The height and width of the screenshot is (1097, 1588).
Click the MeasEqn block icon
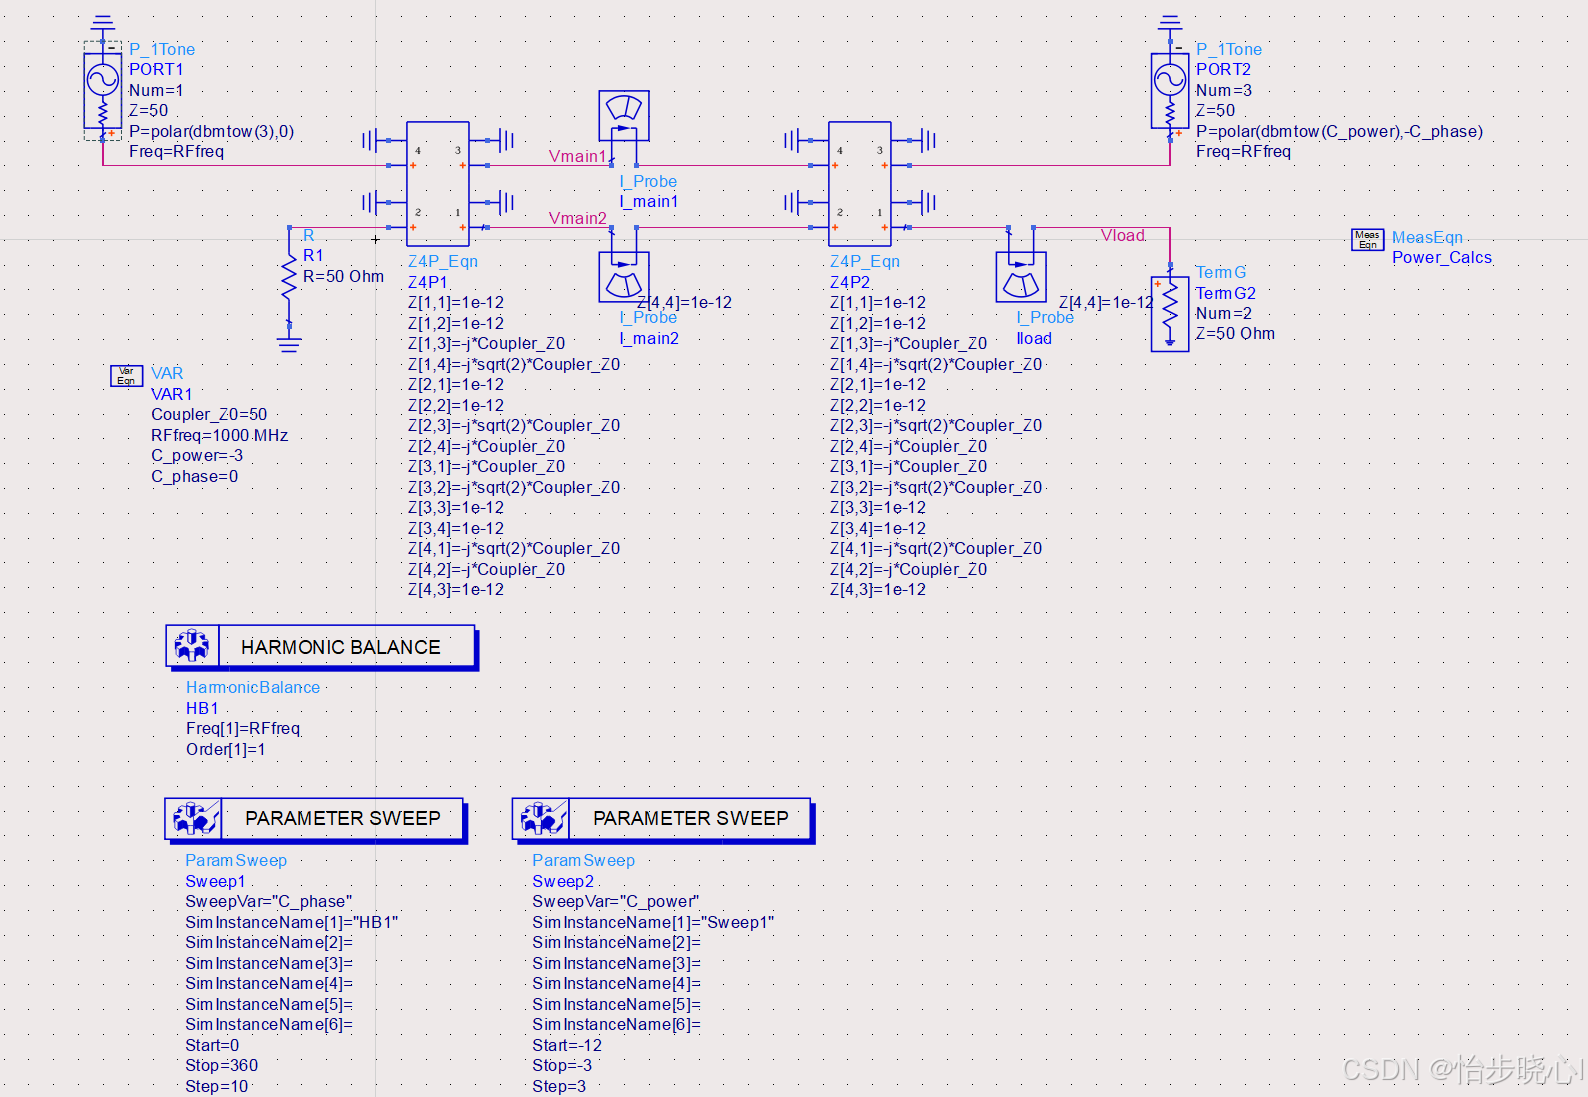point(1368,240)
